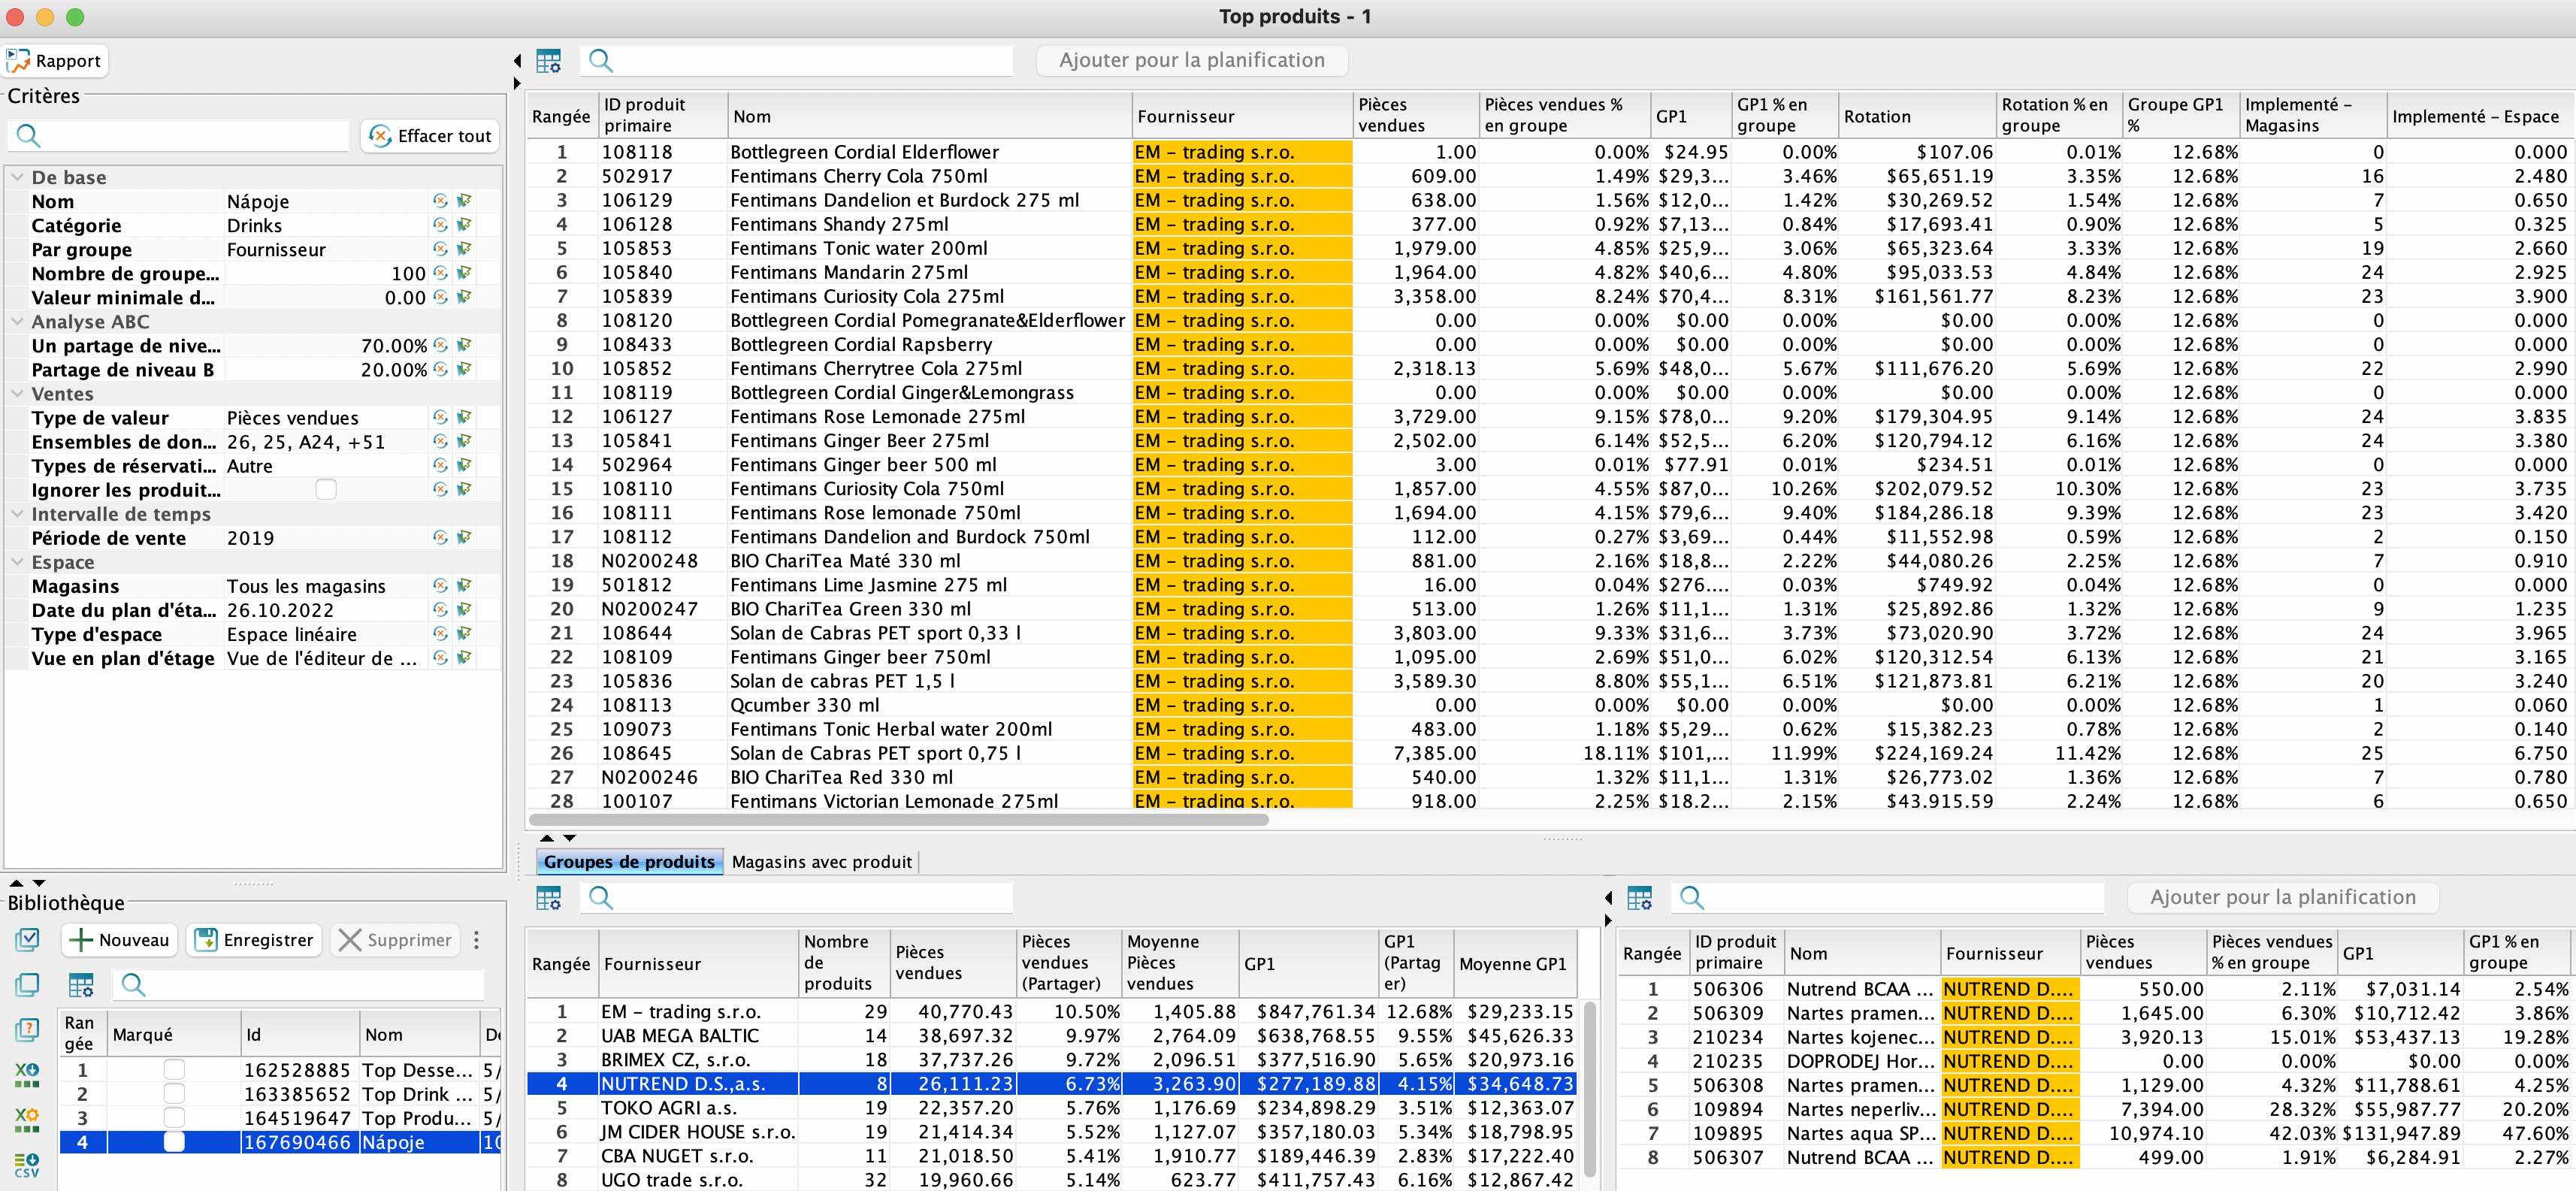Click the CSV export icon in Bibliothèque

click(27, 1165)
